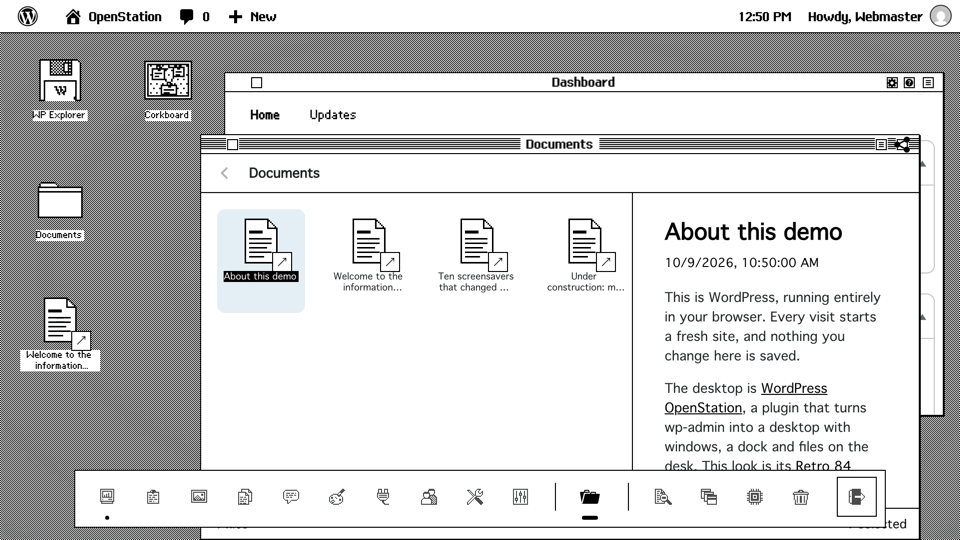The height and width of the screenshot is (540, 960).
Task: Click the help question icon in Dashboard title bar
Action: pyautogui.click(x=909, y=83)
